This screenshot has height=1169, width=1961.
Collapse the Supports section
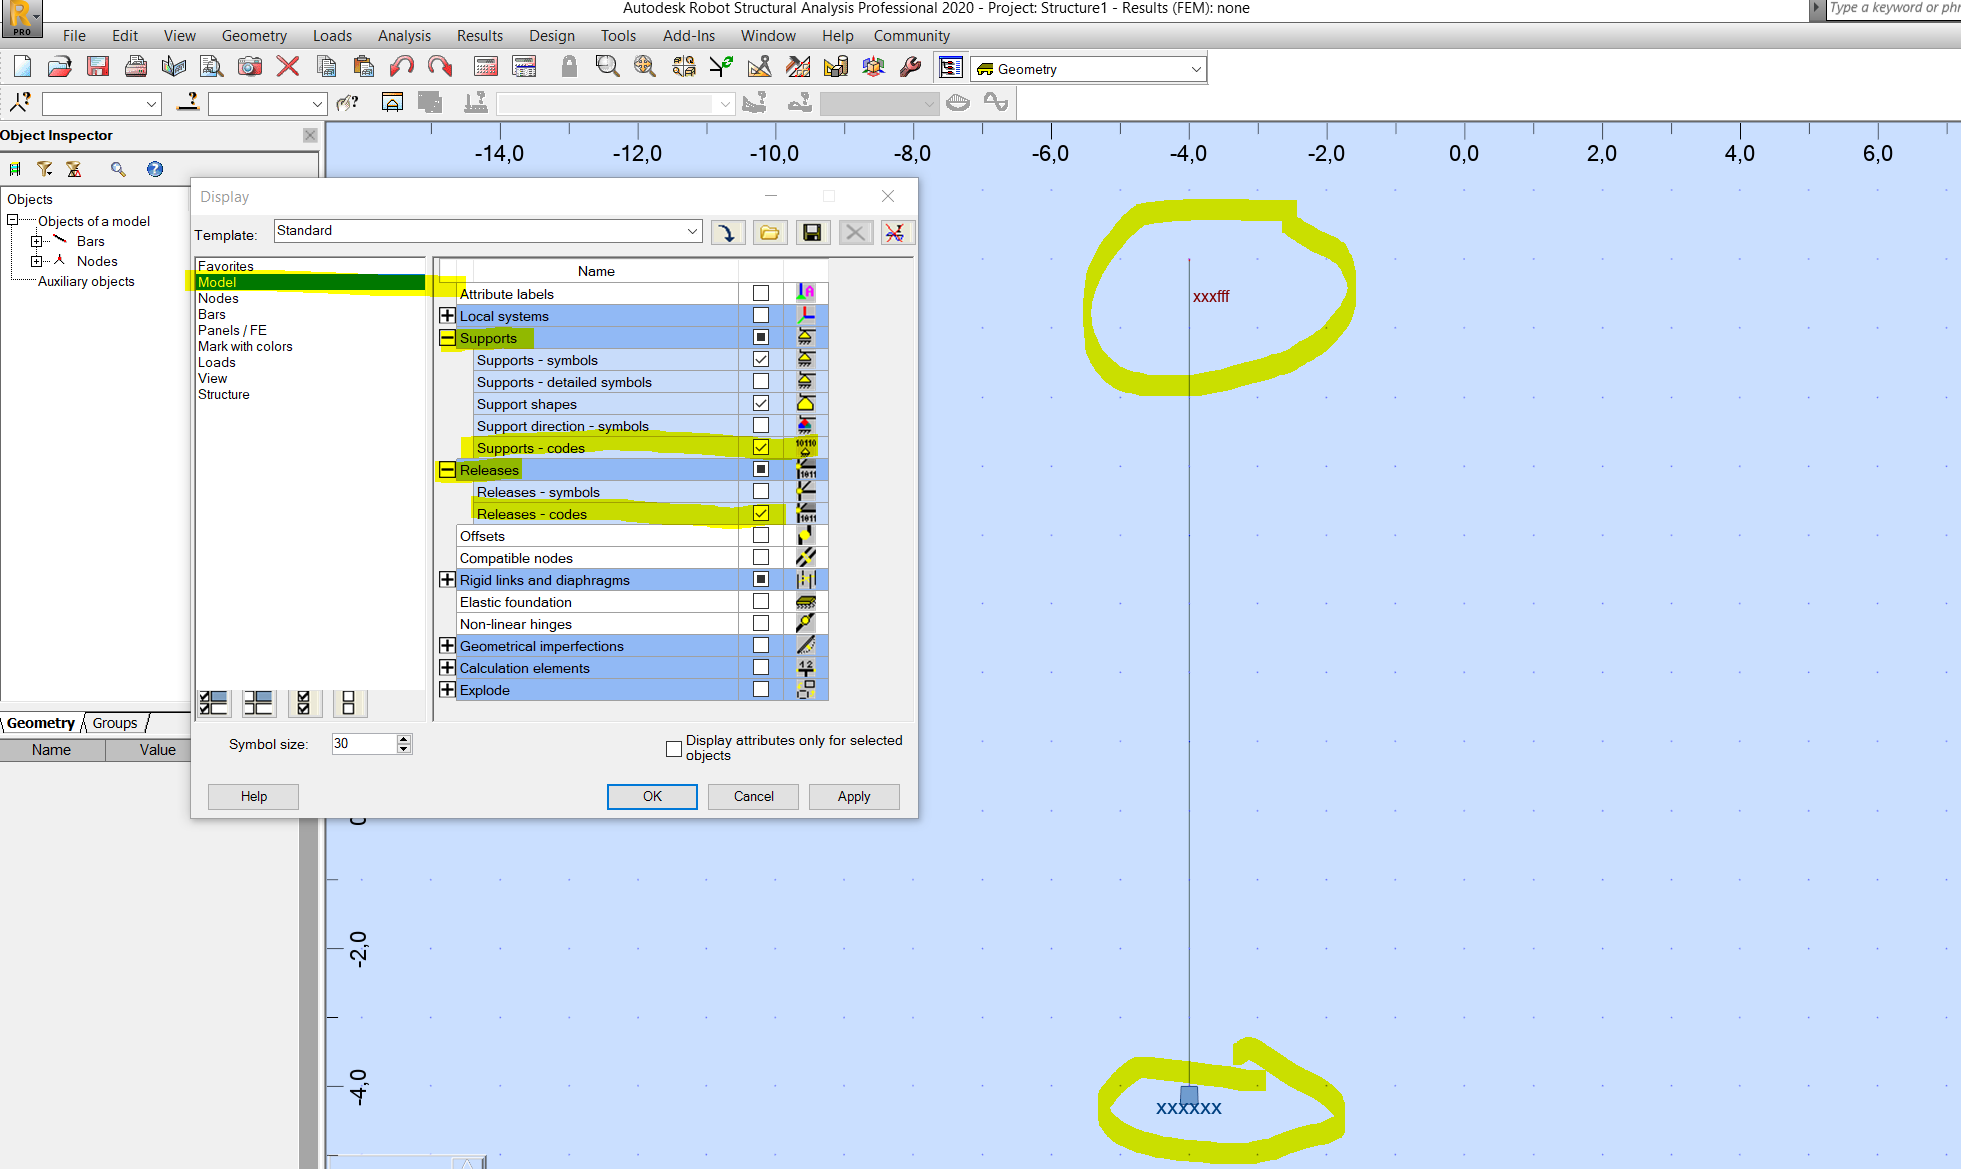447,338
